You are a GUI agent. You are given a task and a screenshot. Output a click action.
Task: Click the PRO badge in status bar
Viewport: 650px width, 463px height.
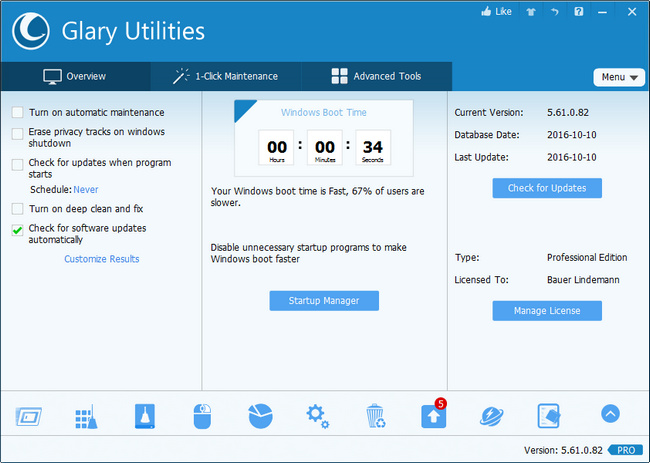[626, 450]
